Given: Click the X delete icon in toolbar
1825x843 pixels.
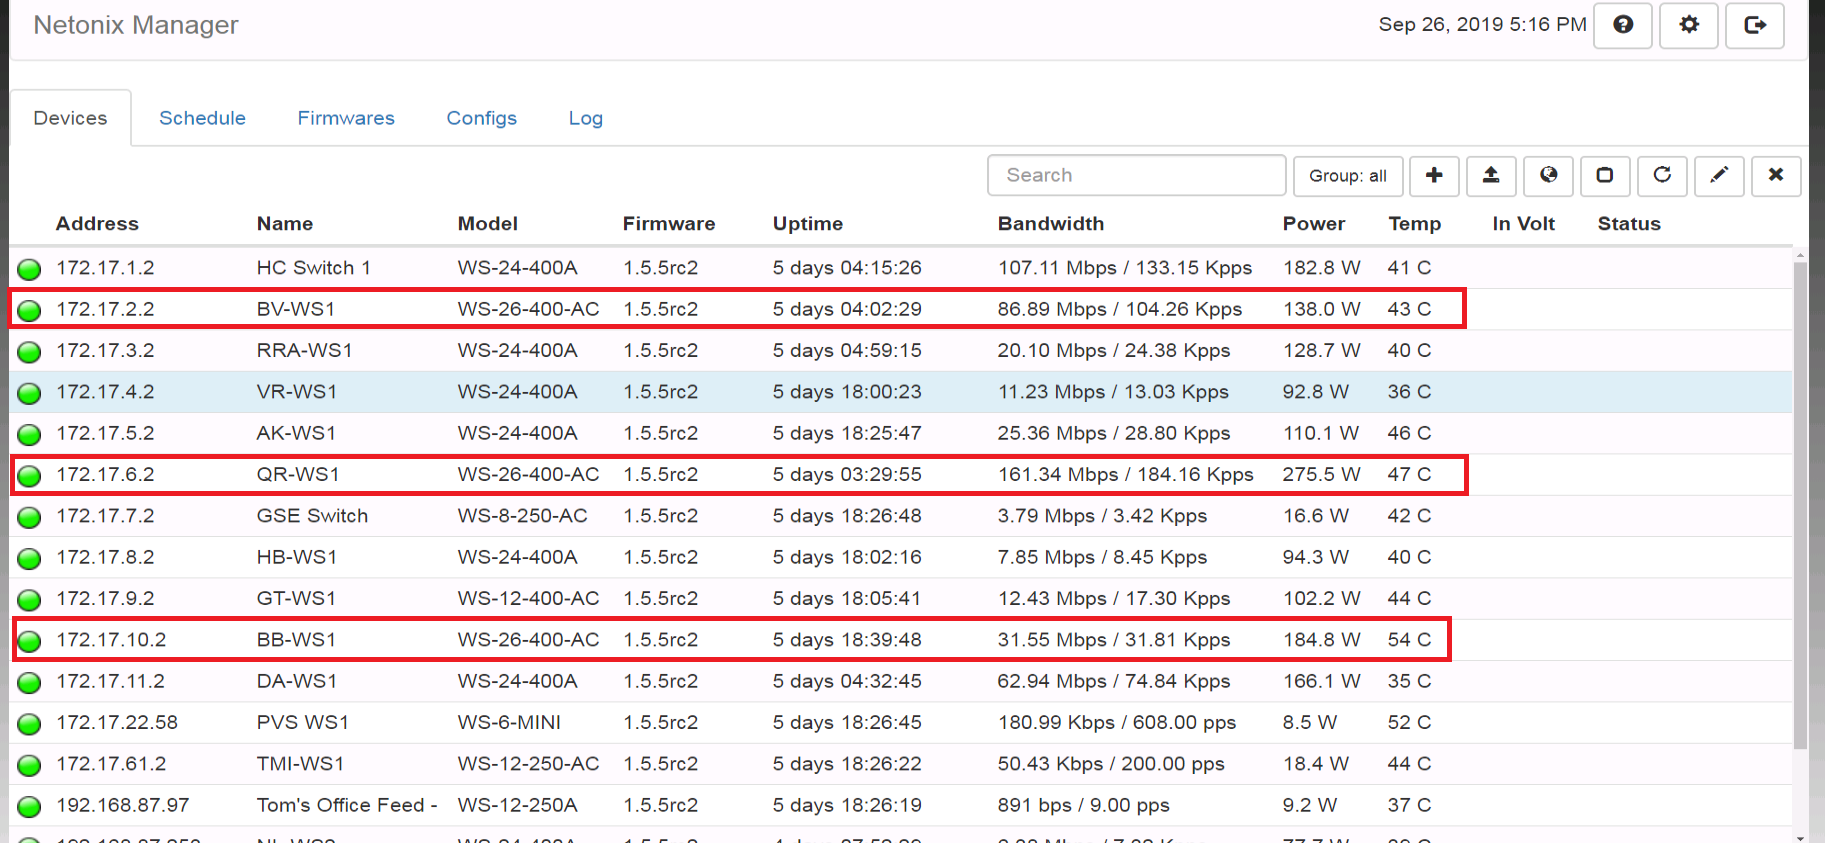Looking at the screenshot, I should click(x=1776, y=176).
